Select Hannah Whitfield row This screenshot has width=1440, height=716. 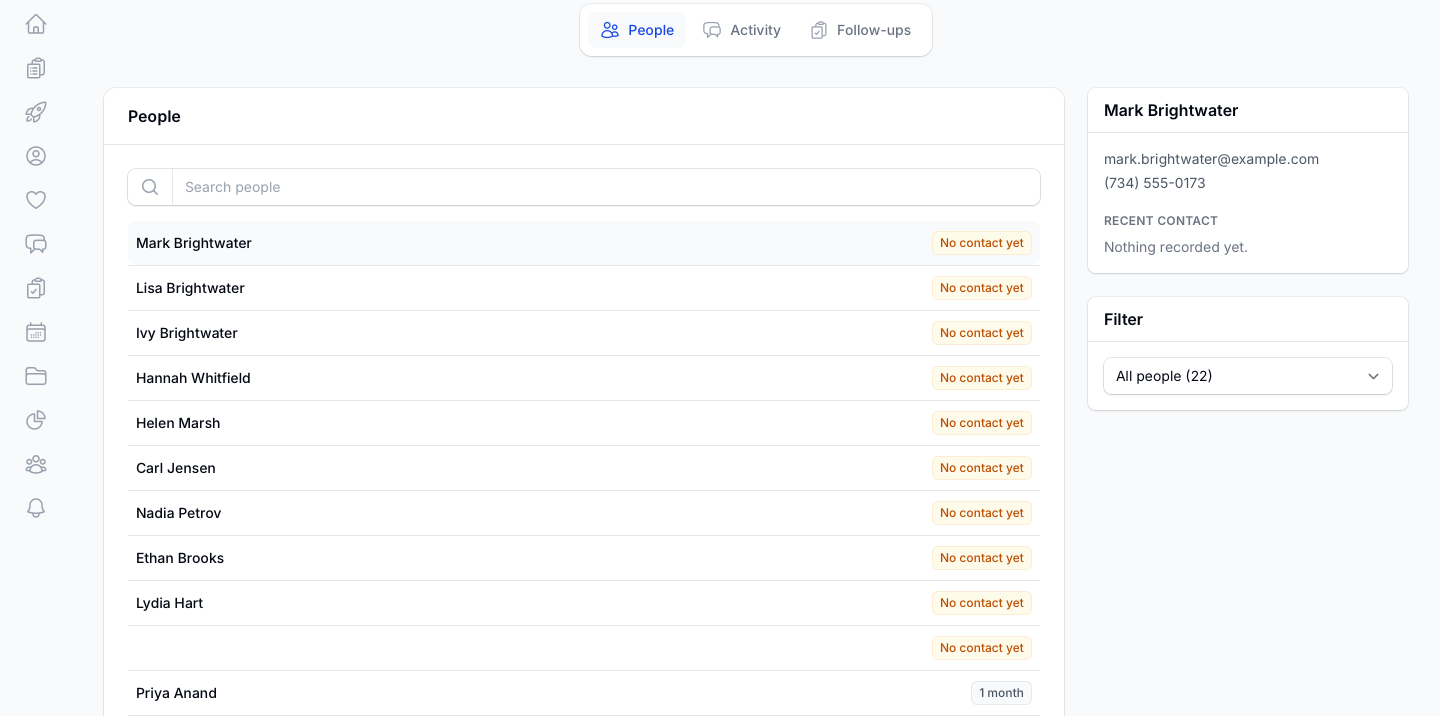point(584,378)
